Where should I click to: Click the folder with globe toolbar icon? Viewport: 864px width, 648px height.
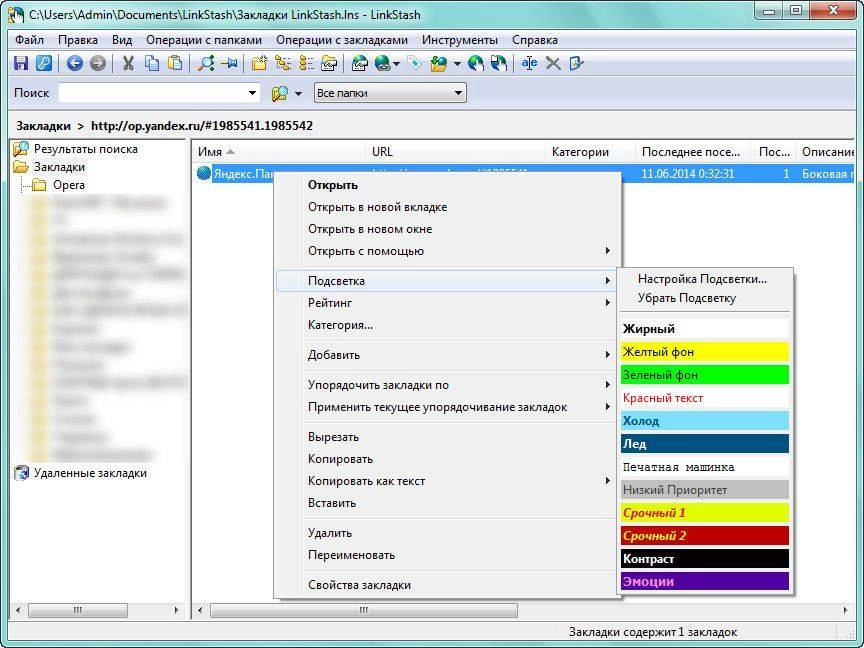pos(439,63)
